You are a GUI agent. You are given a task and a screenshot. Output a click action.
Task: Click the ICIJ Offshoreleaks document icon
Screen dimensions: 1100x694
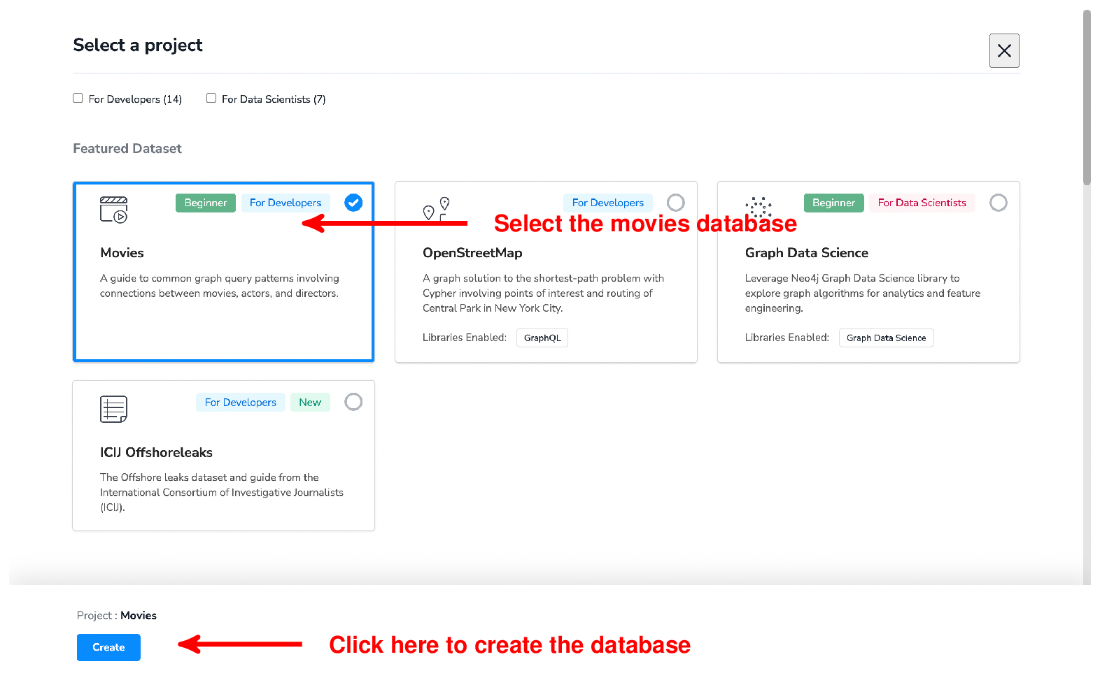(114, 409)
